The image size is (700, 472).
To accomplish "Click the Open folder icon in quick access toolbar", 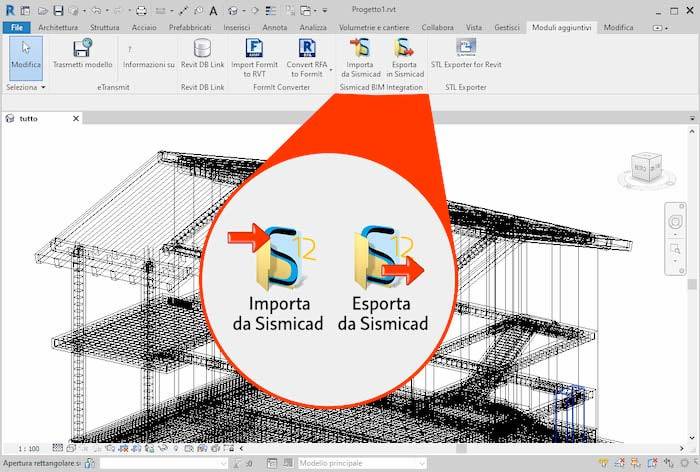I will point(43,10).
